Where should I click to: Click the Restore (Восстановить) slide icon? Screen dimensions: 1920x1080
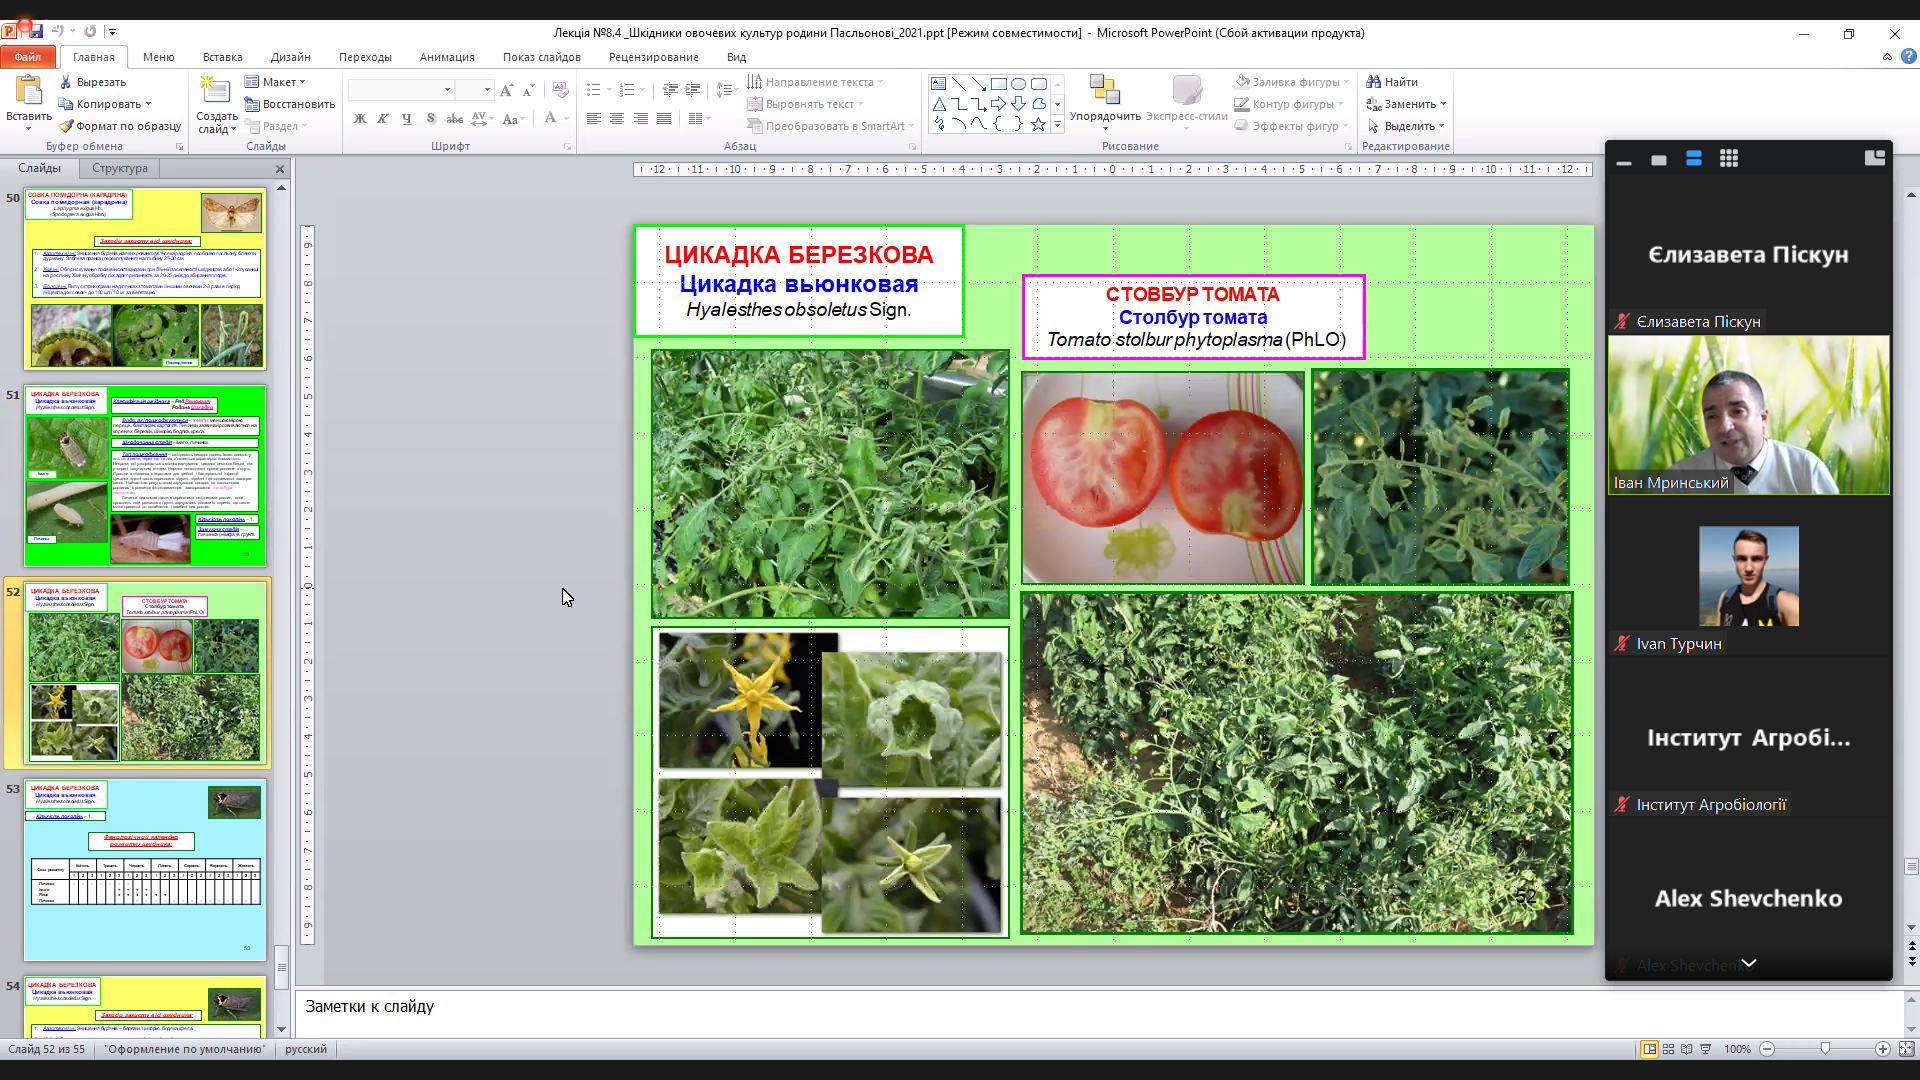pyautogui.click(x=253, y=104)
